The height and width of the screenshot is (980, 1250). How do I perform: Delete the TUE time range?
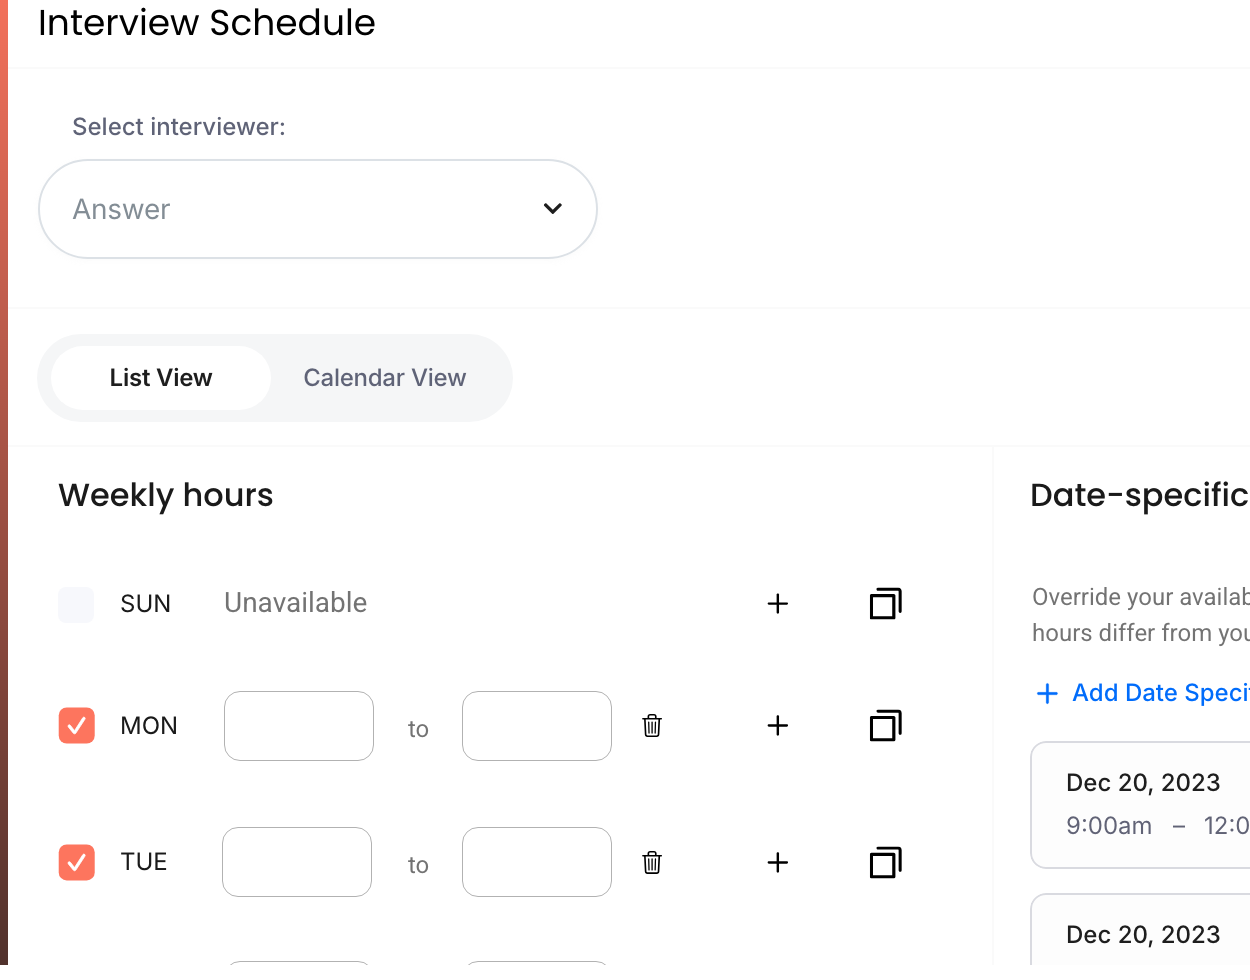(652, 863)
